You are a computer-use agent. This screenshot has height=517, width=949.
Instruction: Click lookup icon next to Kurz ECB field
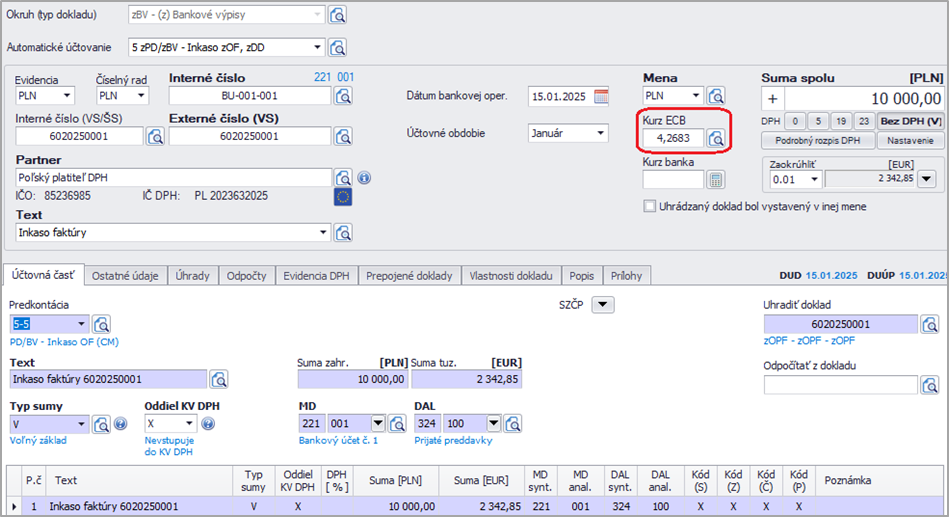[716, 139]
